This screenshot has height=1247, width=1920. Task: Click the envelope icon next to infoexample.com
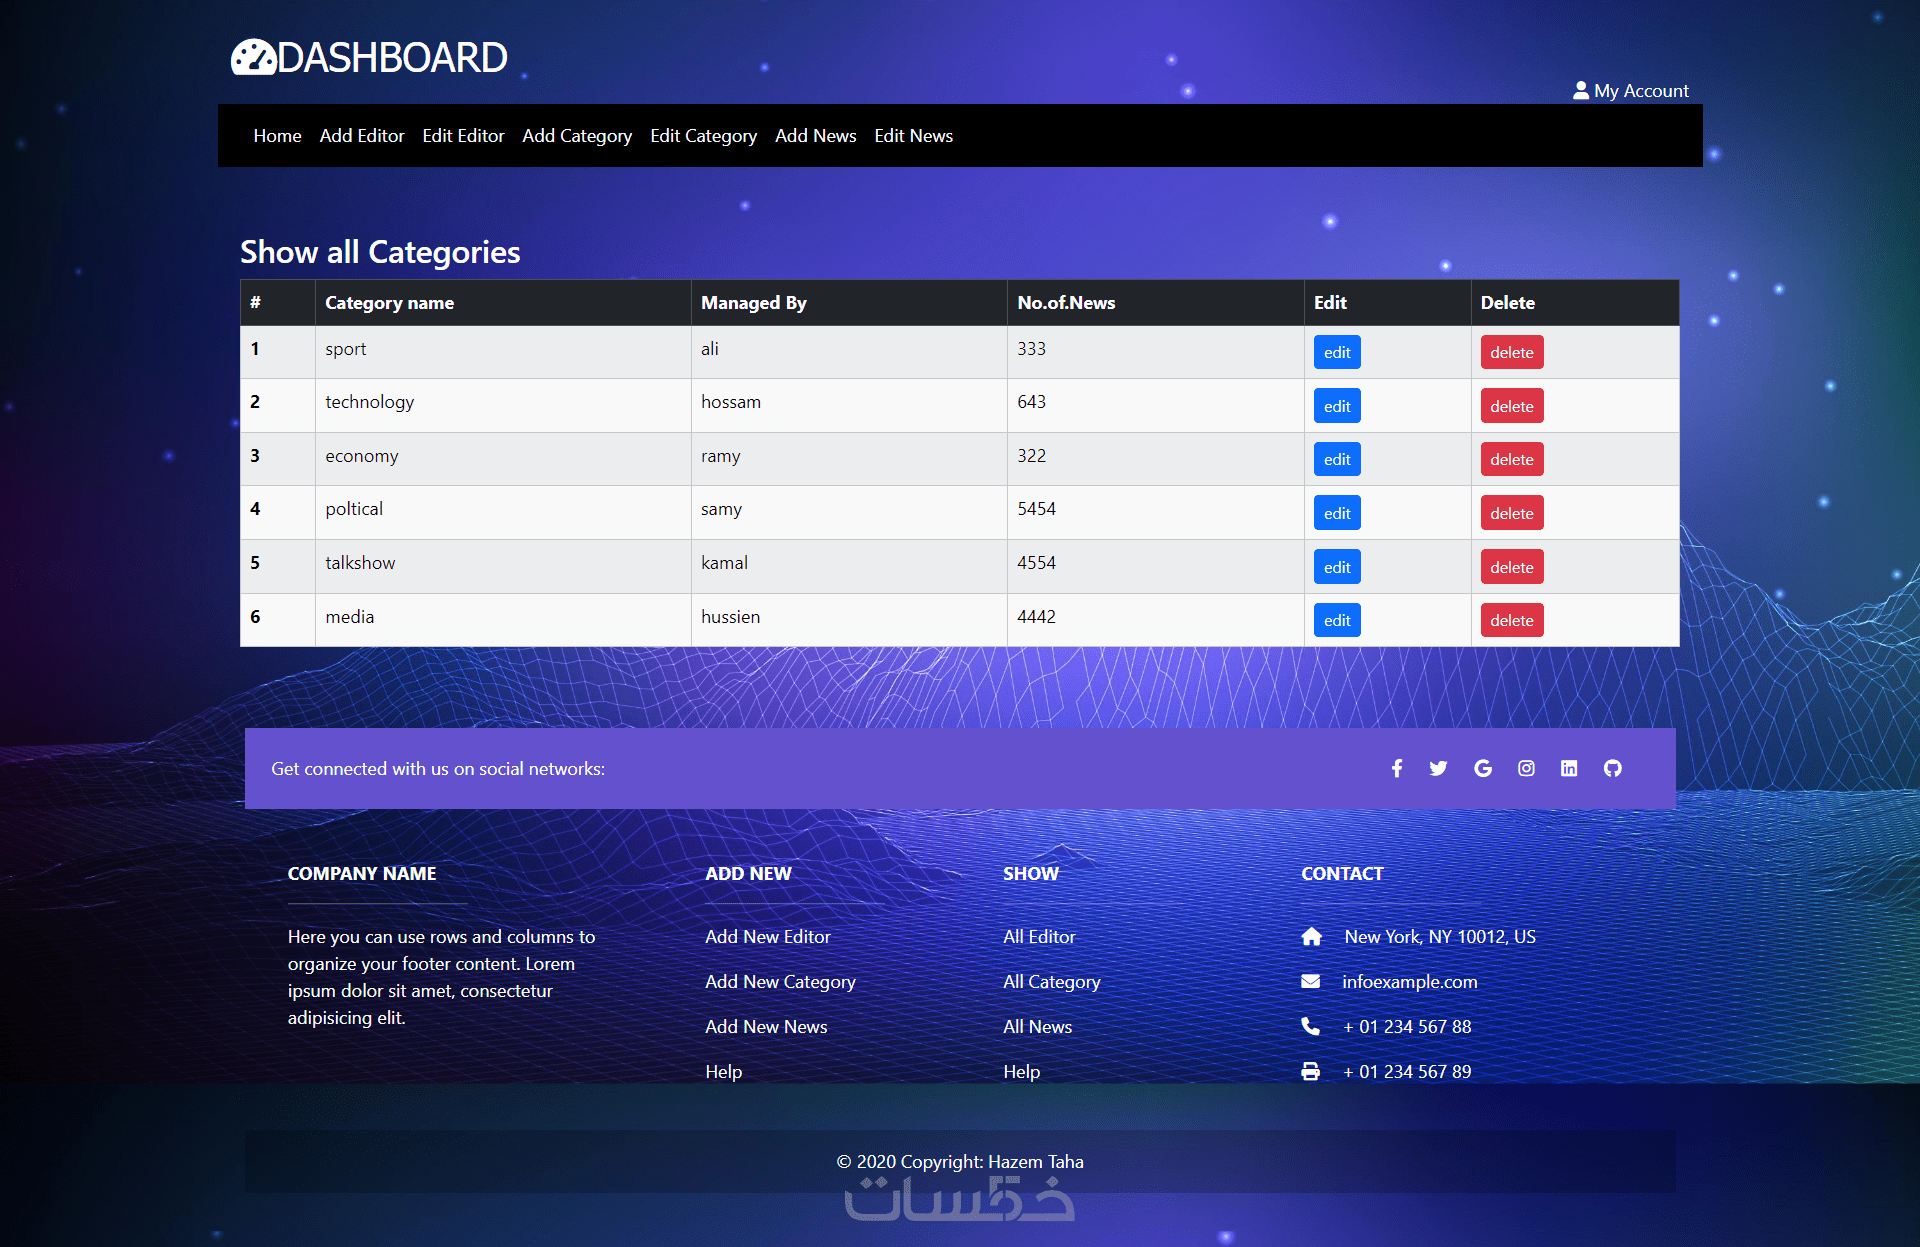pos(1310,981)
